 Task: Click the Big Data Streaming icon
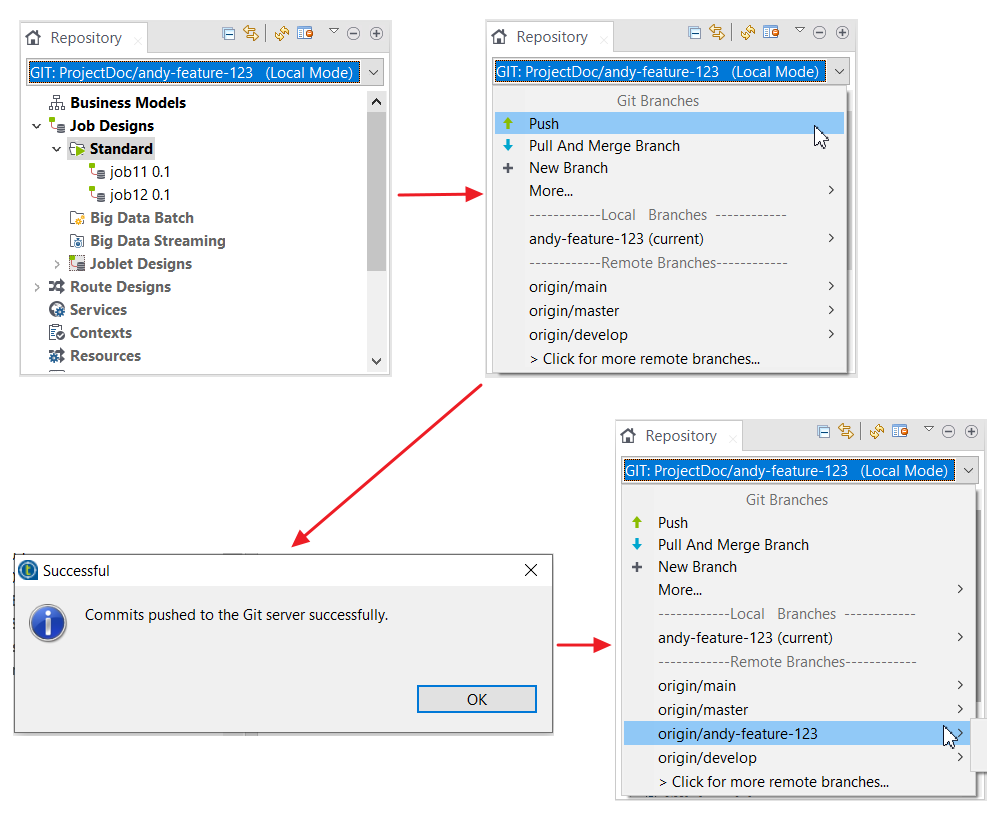[76, 241]
